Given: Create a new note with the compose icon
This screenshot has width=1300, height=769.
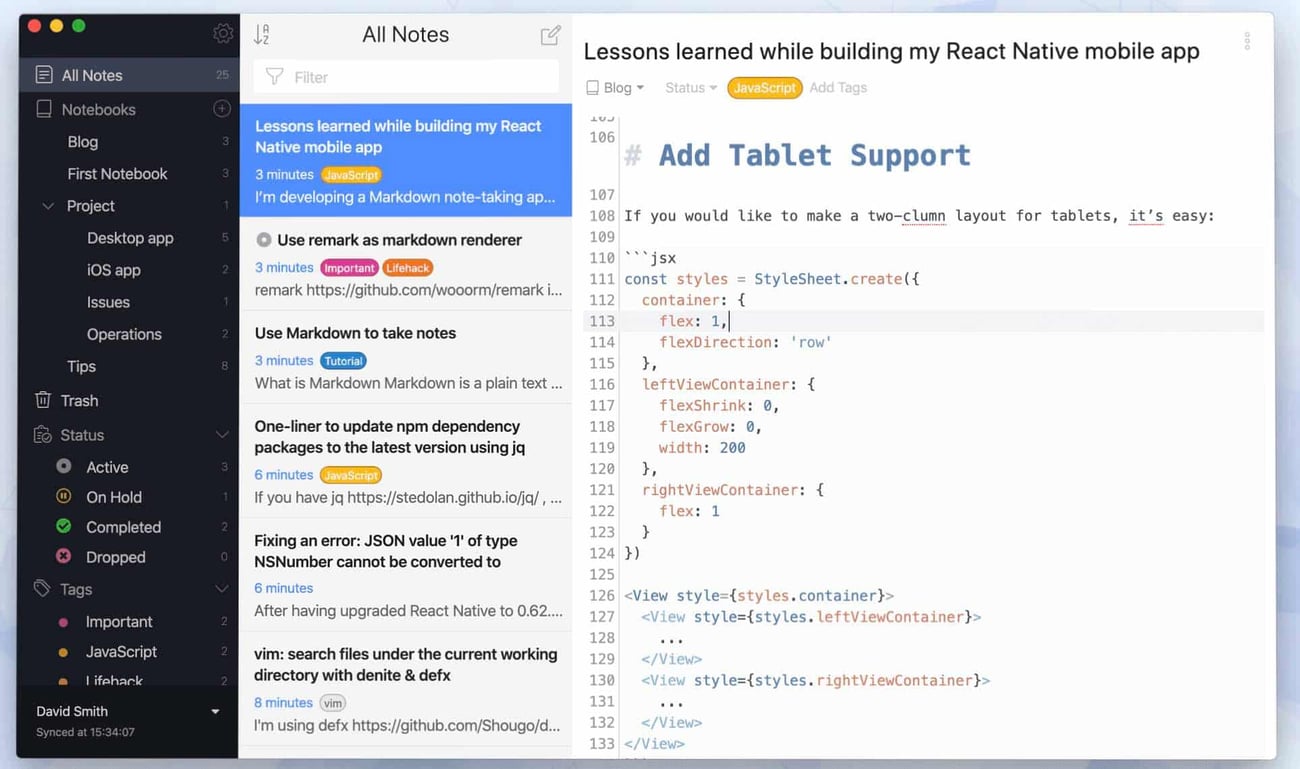Looking at the screenshot, I should 550,33.
